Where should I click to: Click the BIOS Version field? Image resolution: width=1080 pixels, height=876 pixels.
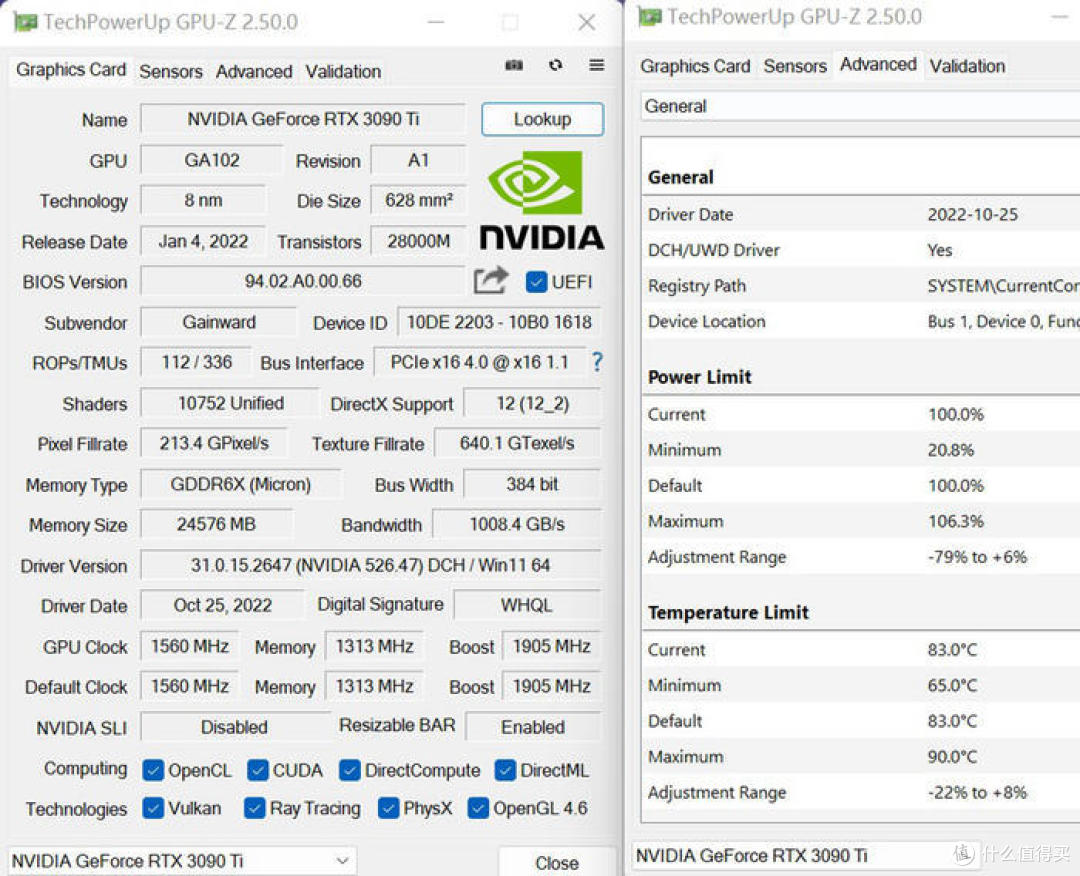(303, 281)
